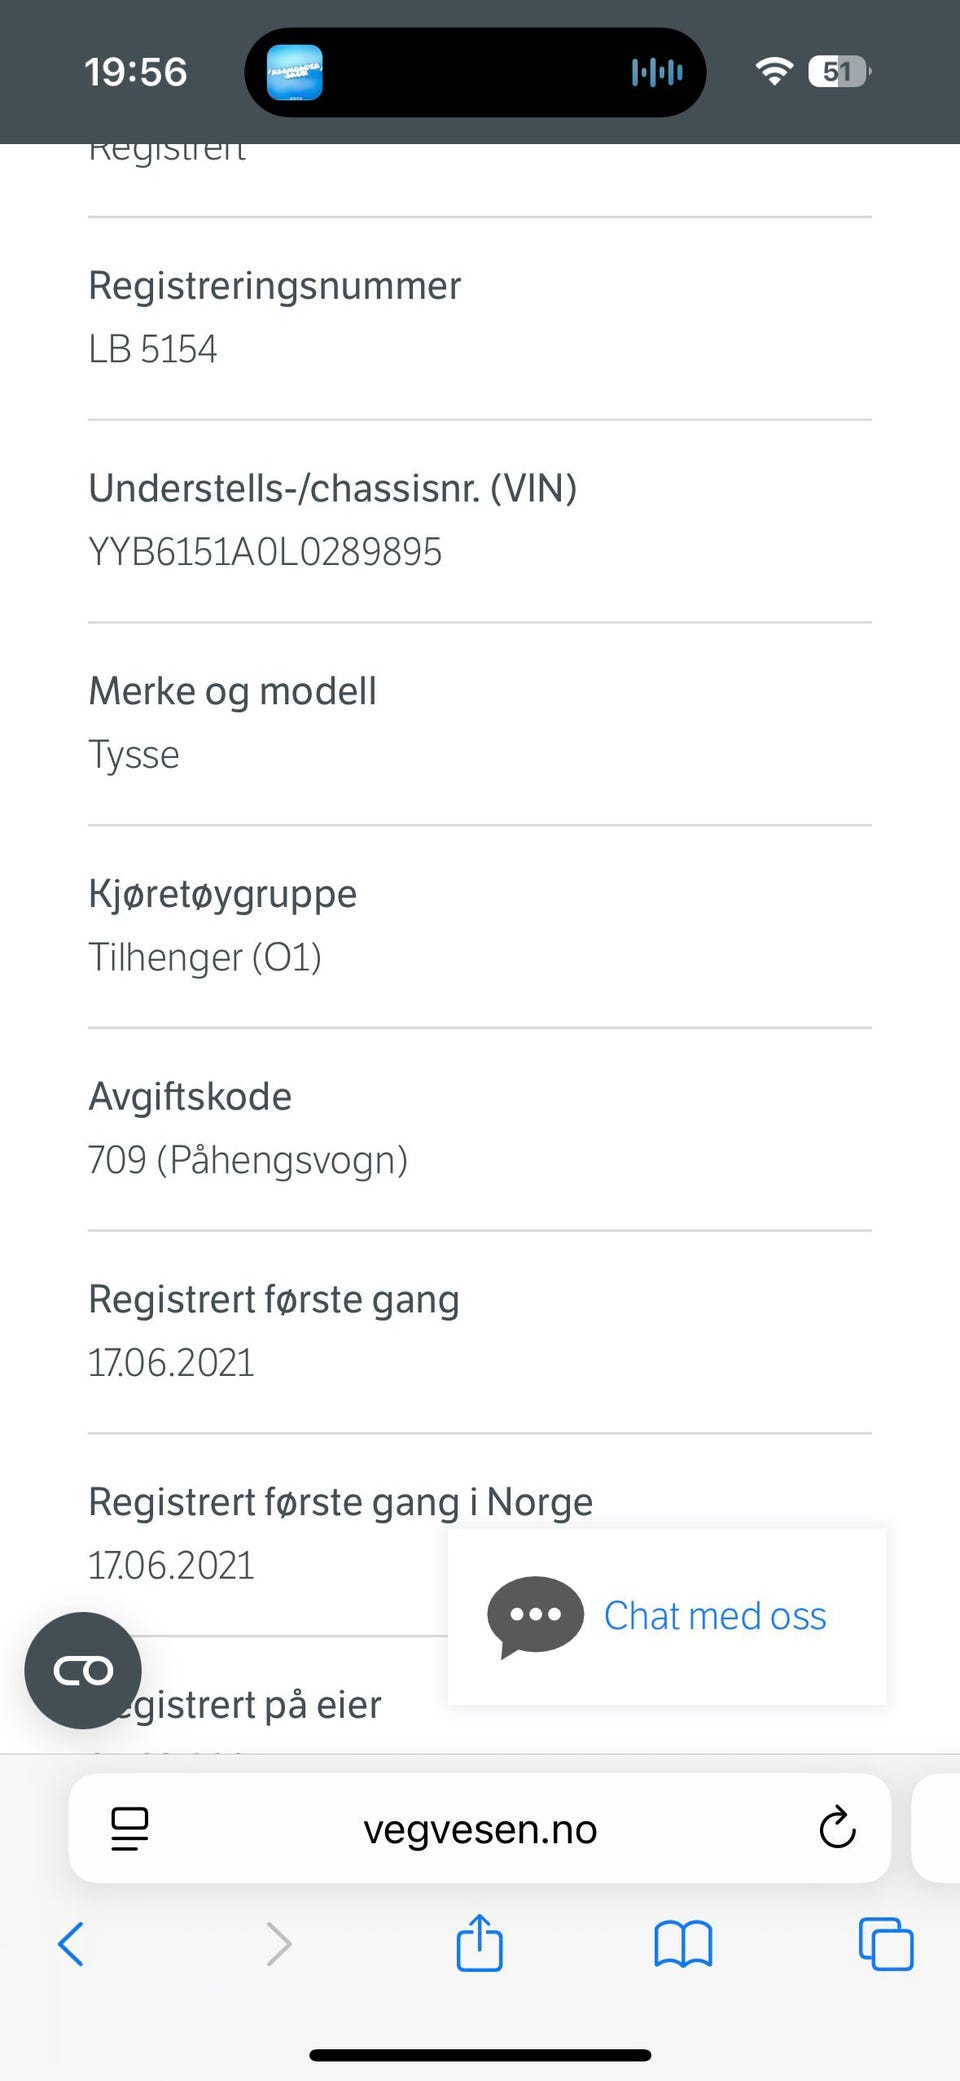Open the Chat med oss link
This screenshot has width=960, height=2081.
pos(715,1616)
